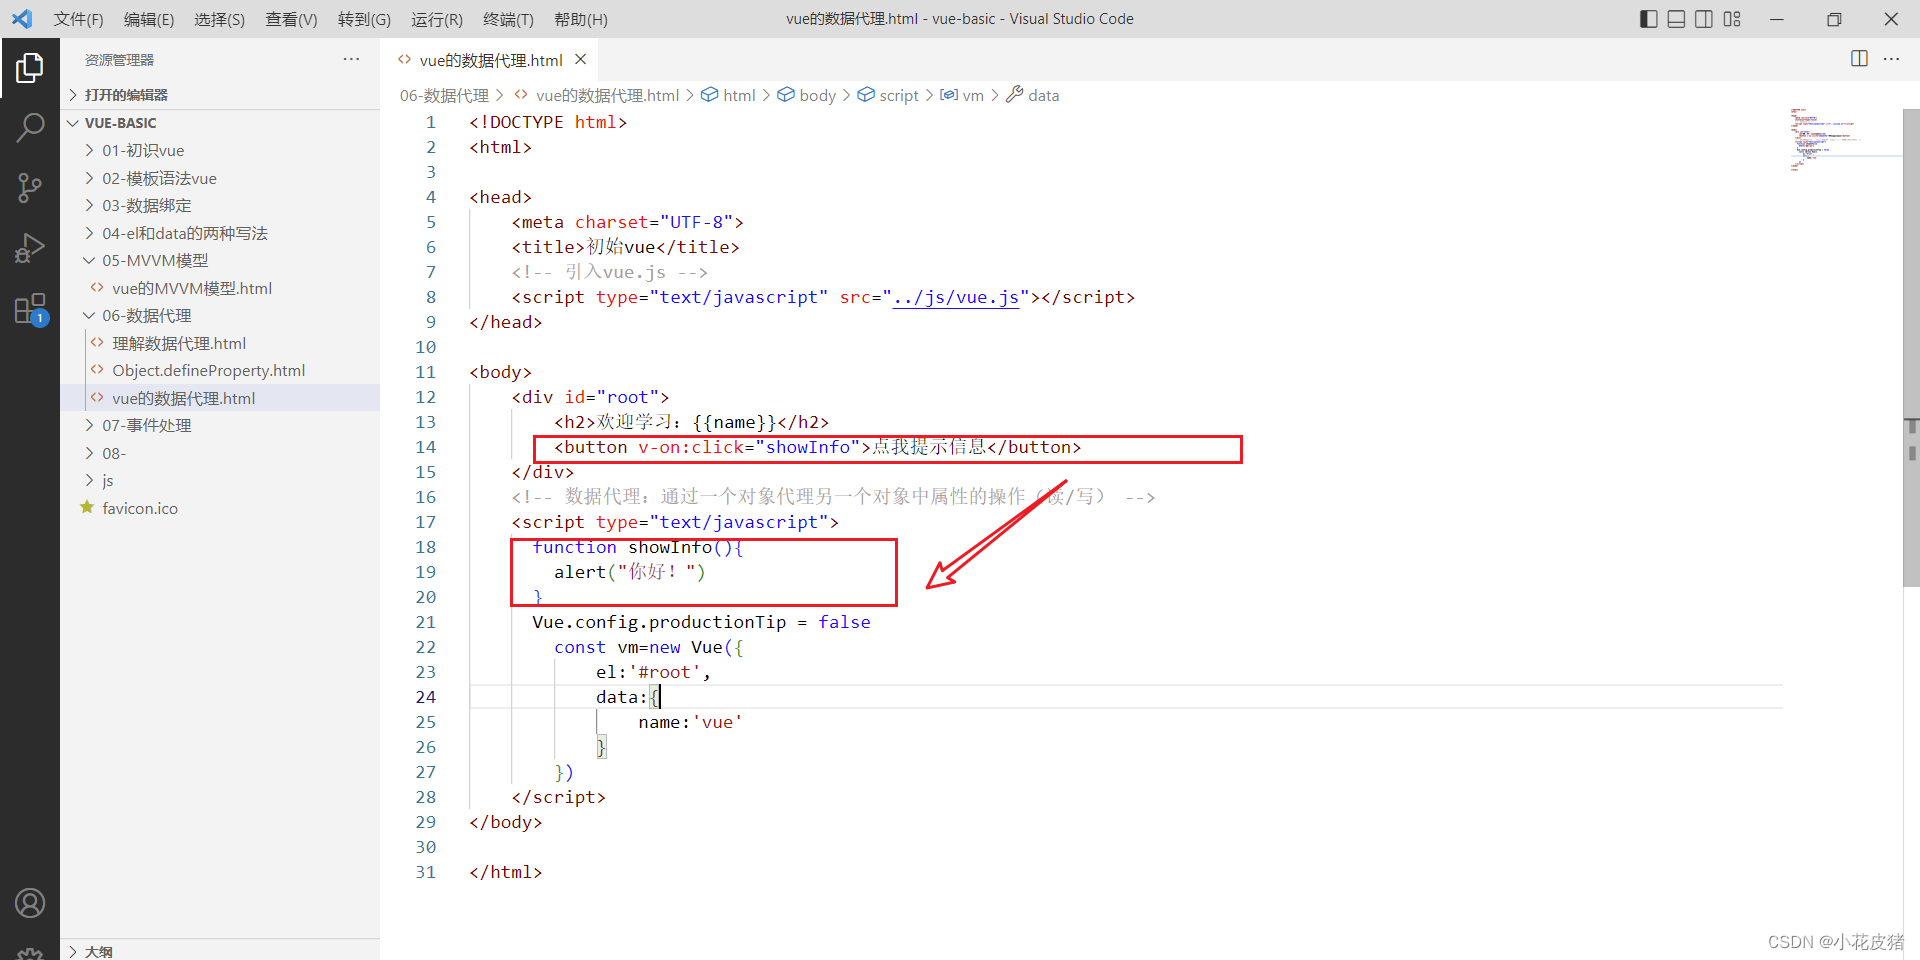Viewport: 1920px width, 960px height.
Task: Expand the 07-事件处理 folder
Action: pos(220,425)
